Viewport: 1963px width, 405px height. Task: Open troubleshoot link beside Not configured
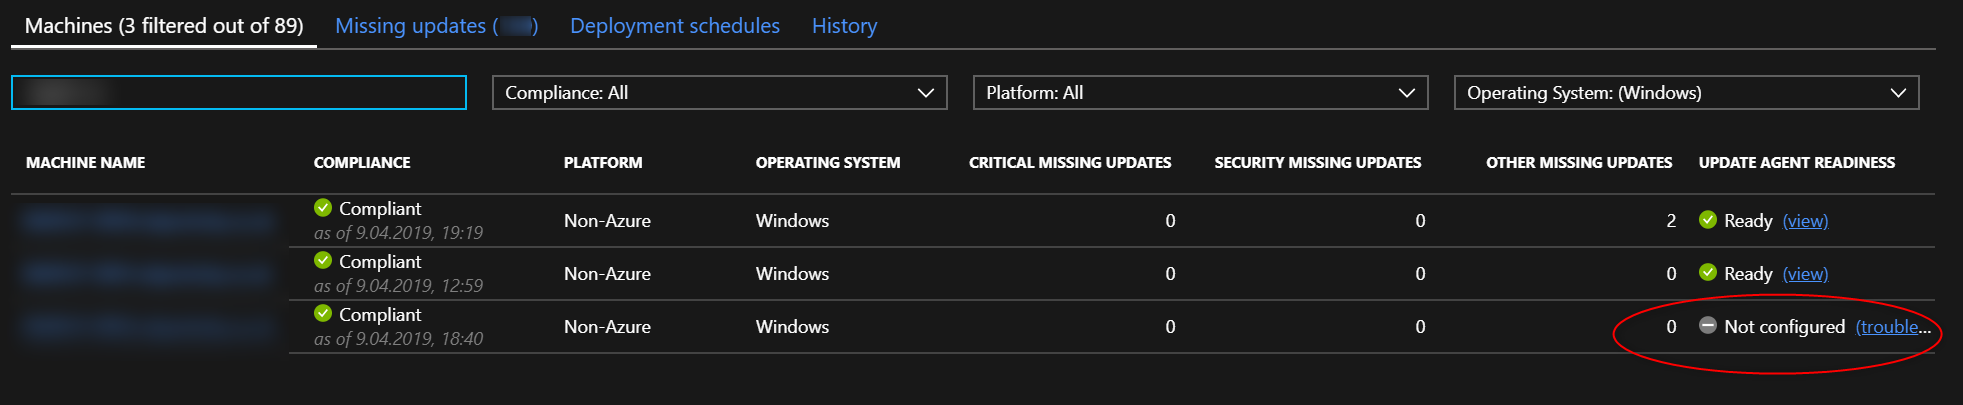click(x=1893, y=327)
